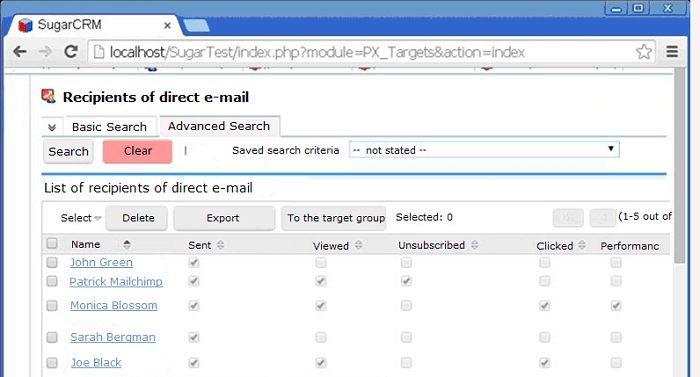Switch to the Advanced Search tab
The width and height of the screenshot is (700, 377).
pos(219,126)
